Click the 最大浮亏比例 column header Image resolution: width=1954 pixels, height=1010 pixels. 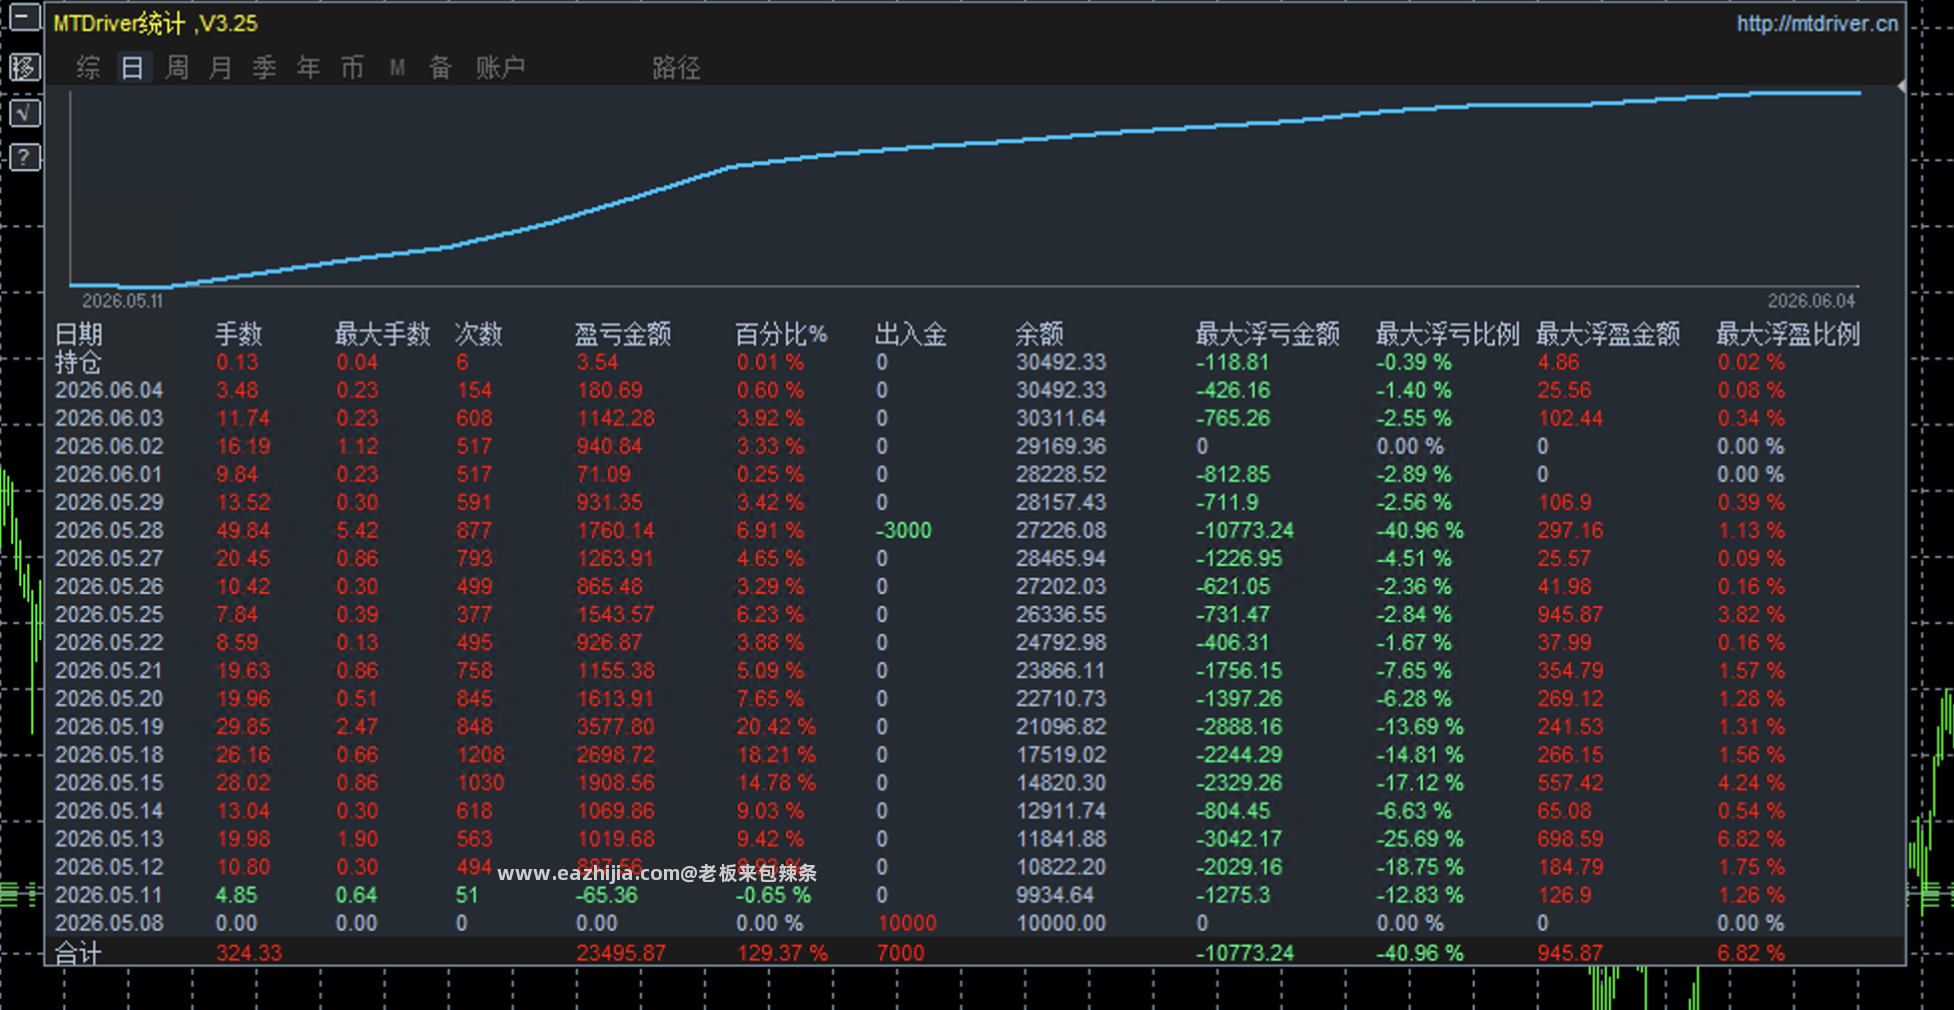pos(1448,334)
